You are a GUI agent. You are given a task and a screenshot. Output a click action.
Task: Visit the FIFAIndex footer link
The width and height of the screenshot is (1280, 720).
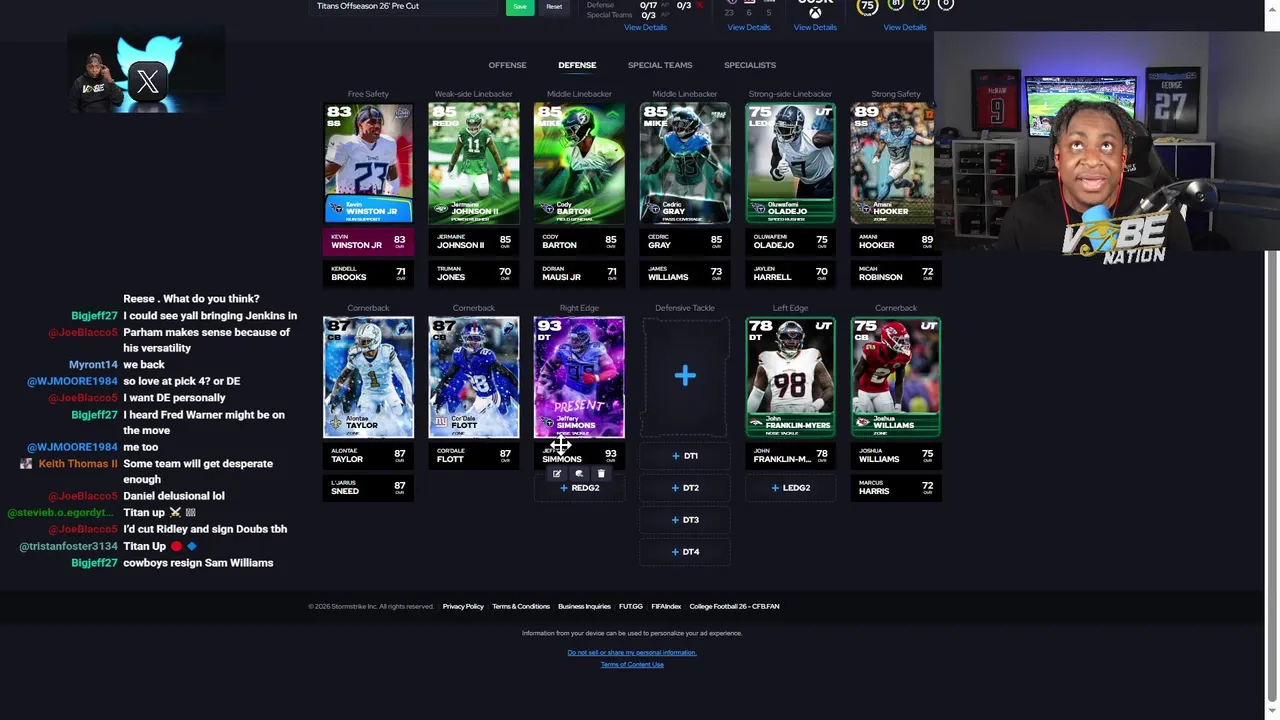click(666, 606)
